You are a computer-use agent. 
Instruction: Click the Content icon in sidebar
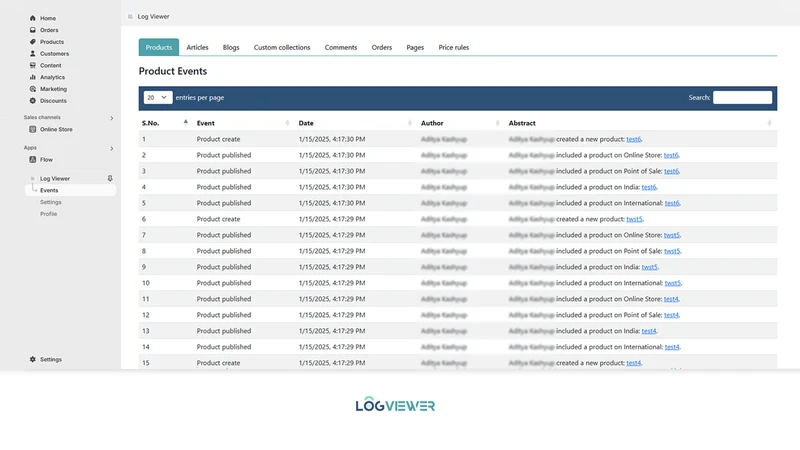tap(33, 65)
